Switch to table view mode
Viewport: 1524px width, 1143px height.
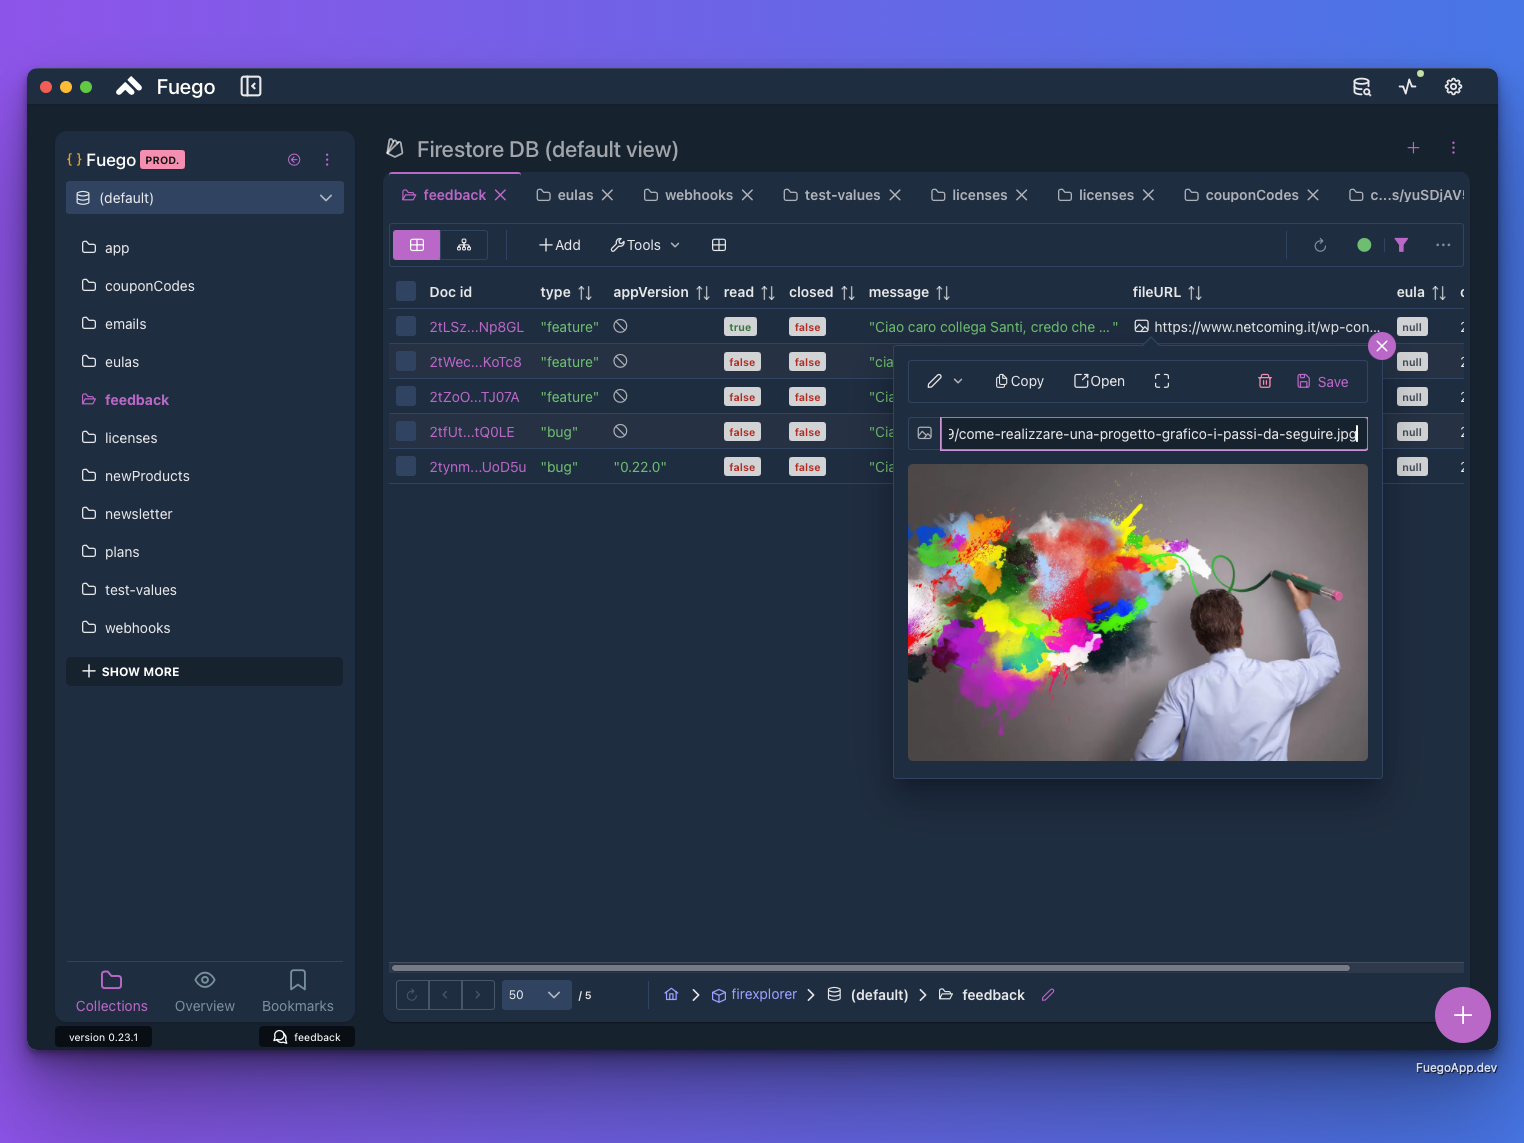point(417,245)
